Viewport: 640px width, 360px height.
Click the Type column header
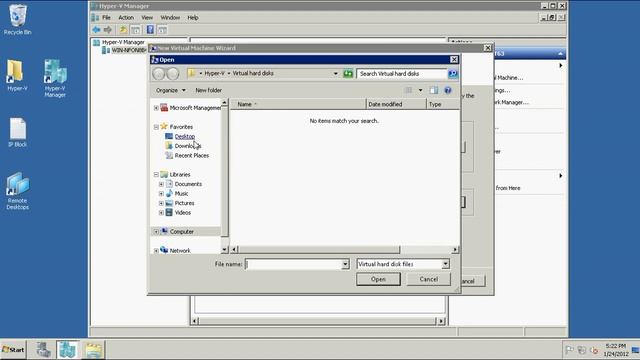coord(442,104)
